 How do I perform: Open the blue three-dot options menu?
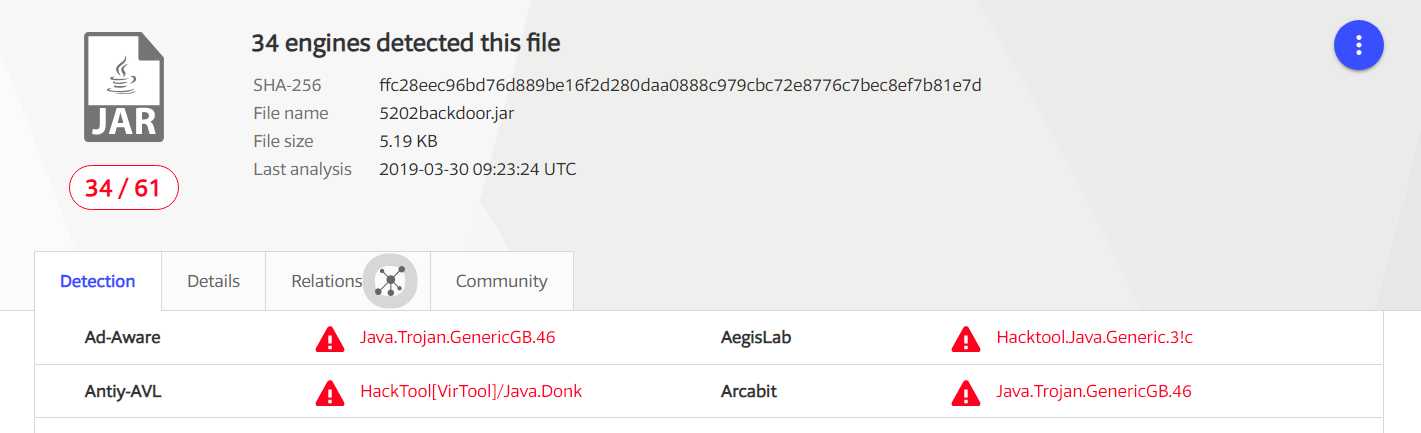click(1358, 45)
